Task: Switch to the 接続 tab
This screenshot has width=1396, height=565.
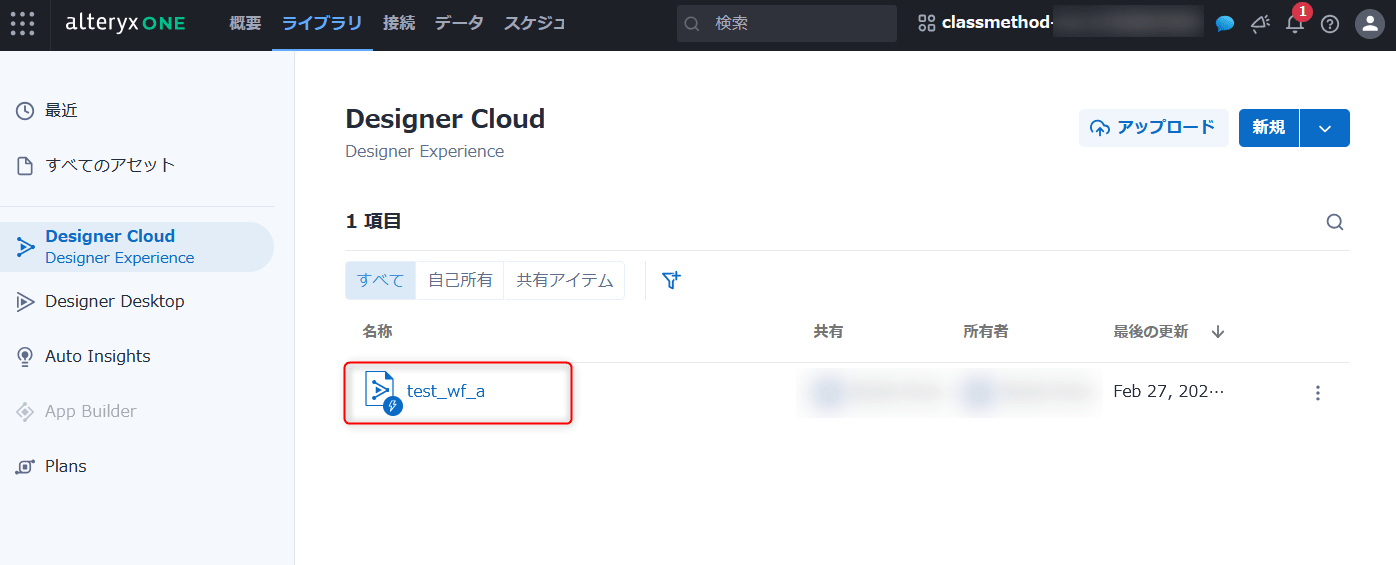Action: point(399,23)
